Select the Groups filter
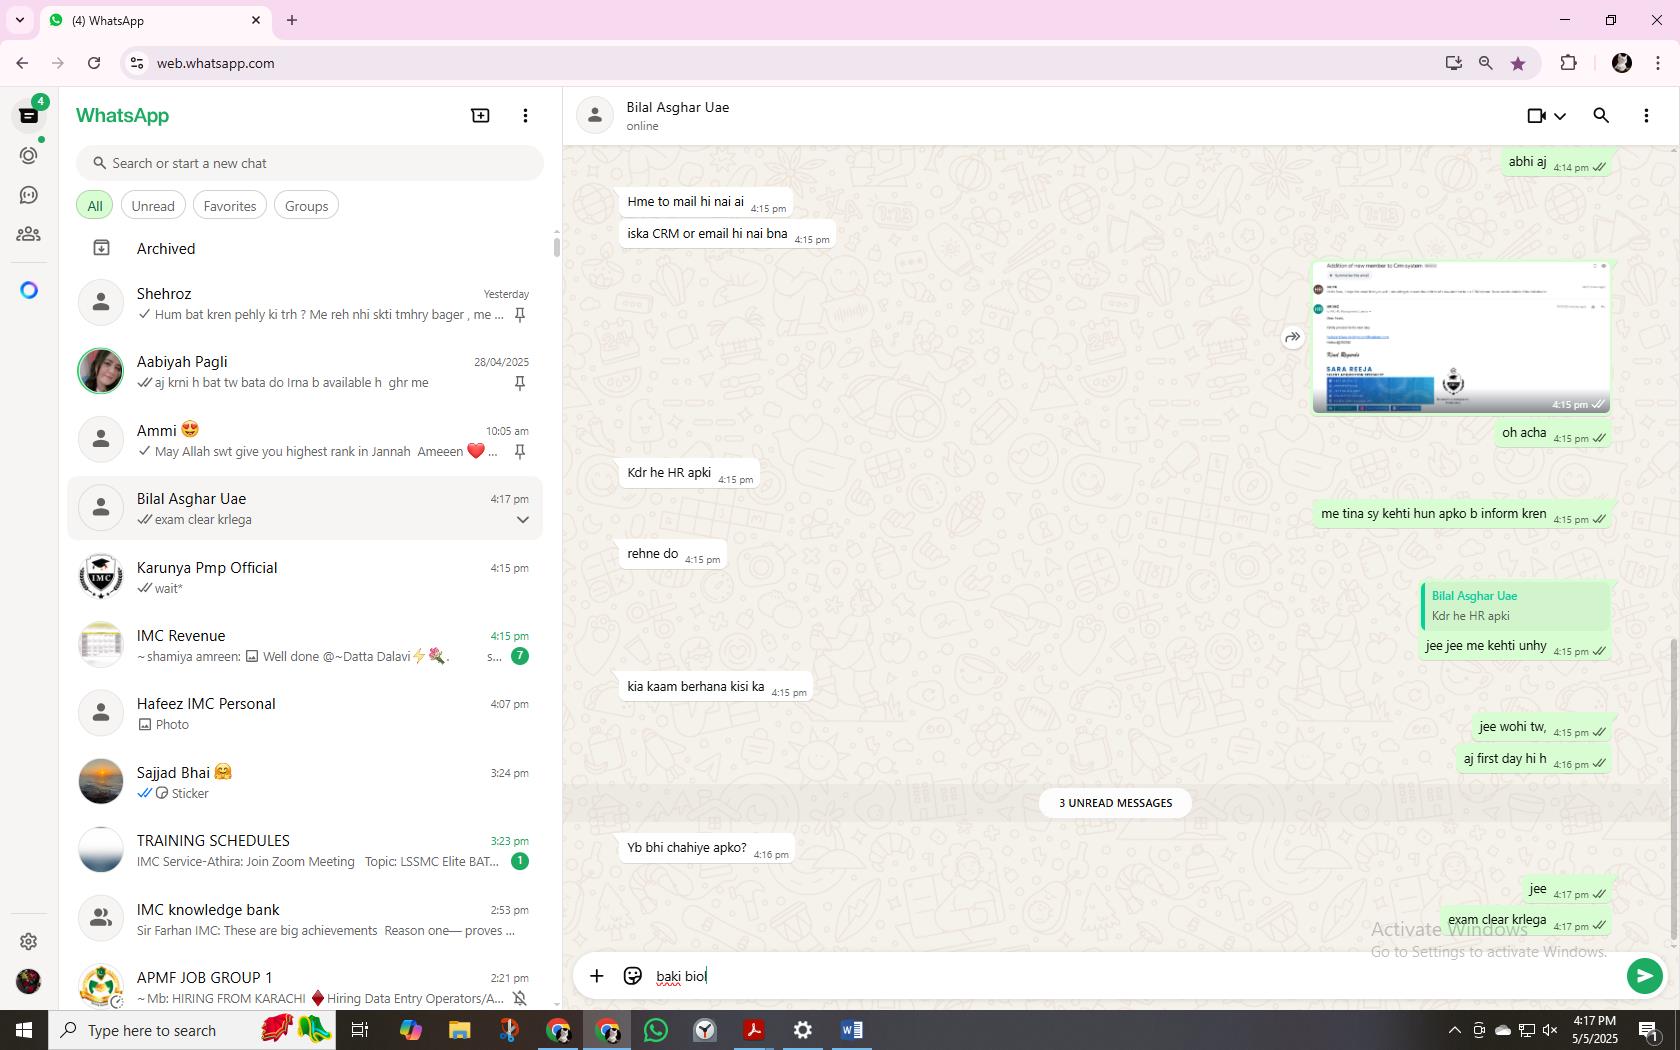The height and width of the screenshot is (1050, 1680). click(306, 206)
